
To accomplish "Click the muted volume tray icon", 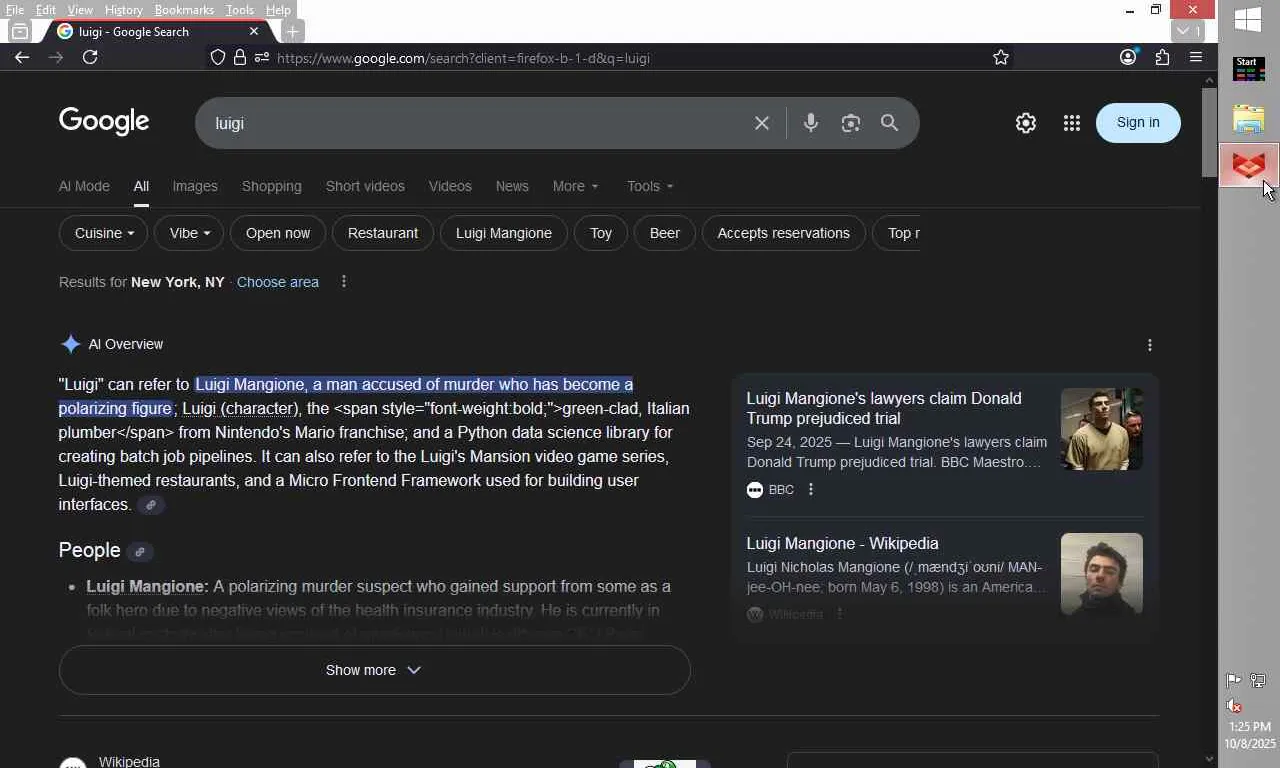I will pyautogui.click(x=1235, y=705).
